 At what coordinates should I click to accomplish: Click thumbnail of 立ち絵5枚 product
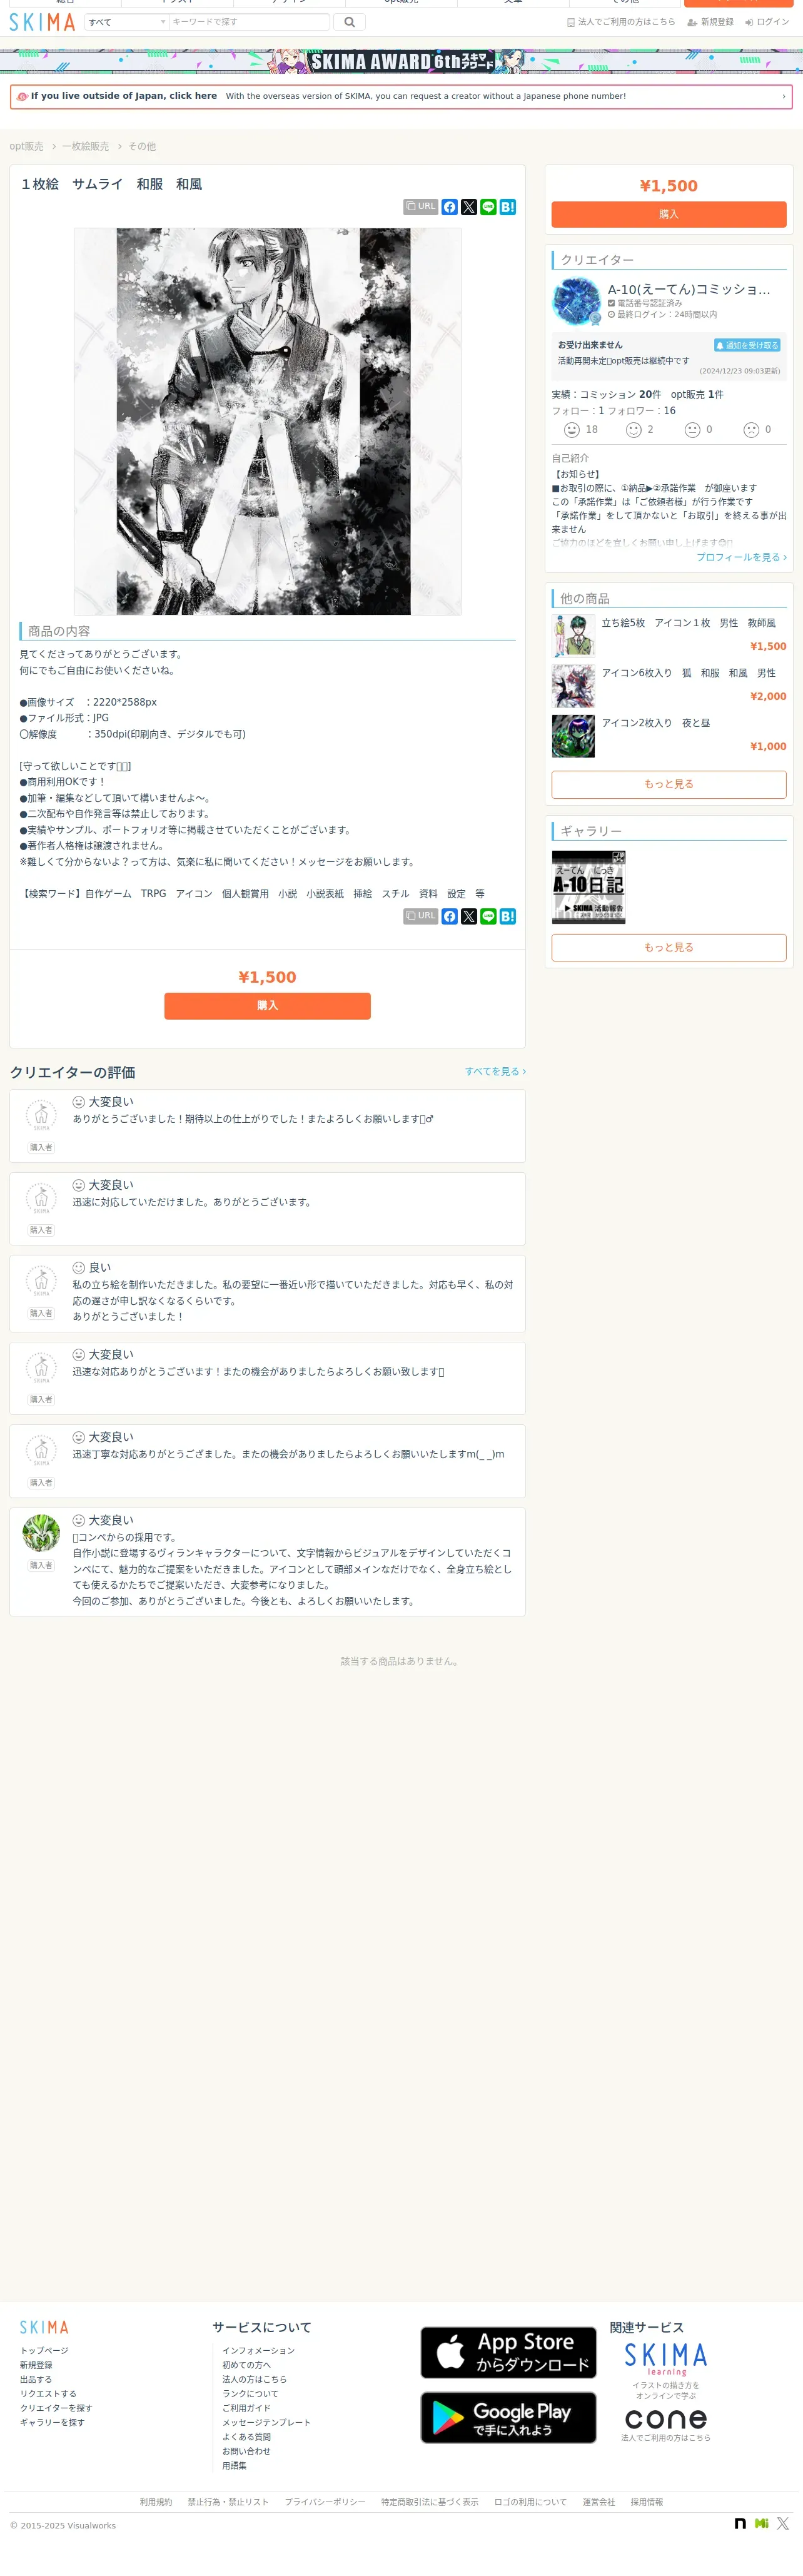pyautogui.click(x=573, y=636)
